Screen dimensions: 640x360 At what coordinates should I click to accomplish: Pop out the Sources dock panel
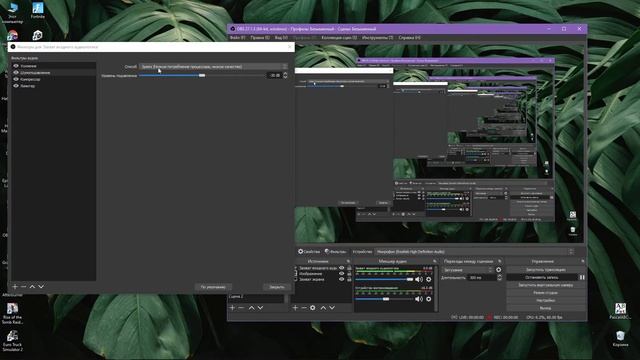coord(348,261)
